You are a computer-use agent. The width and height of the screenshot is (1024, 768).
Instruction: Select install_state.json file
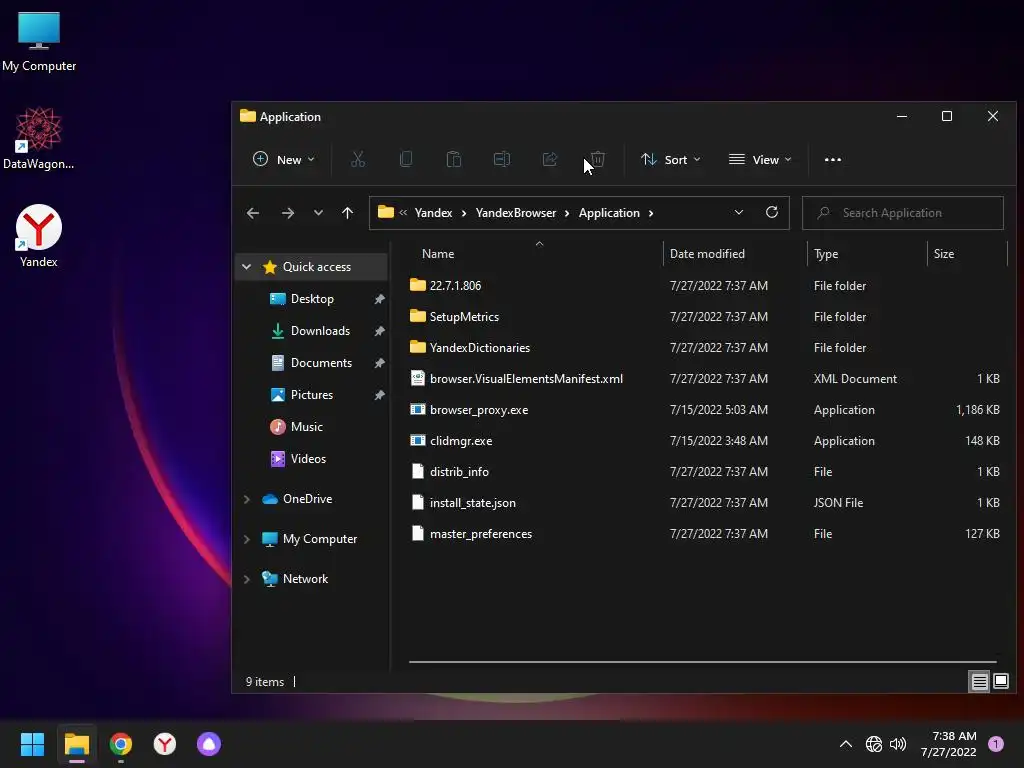click(x=705, y=503)
